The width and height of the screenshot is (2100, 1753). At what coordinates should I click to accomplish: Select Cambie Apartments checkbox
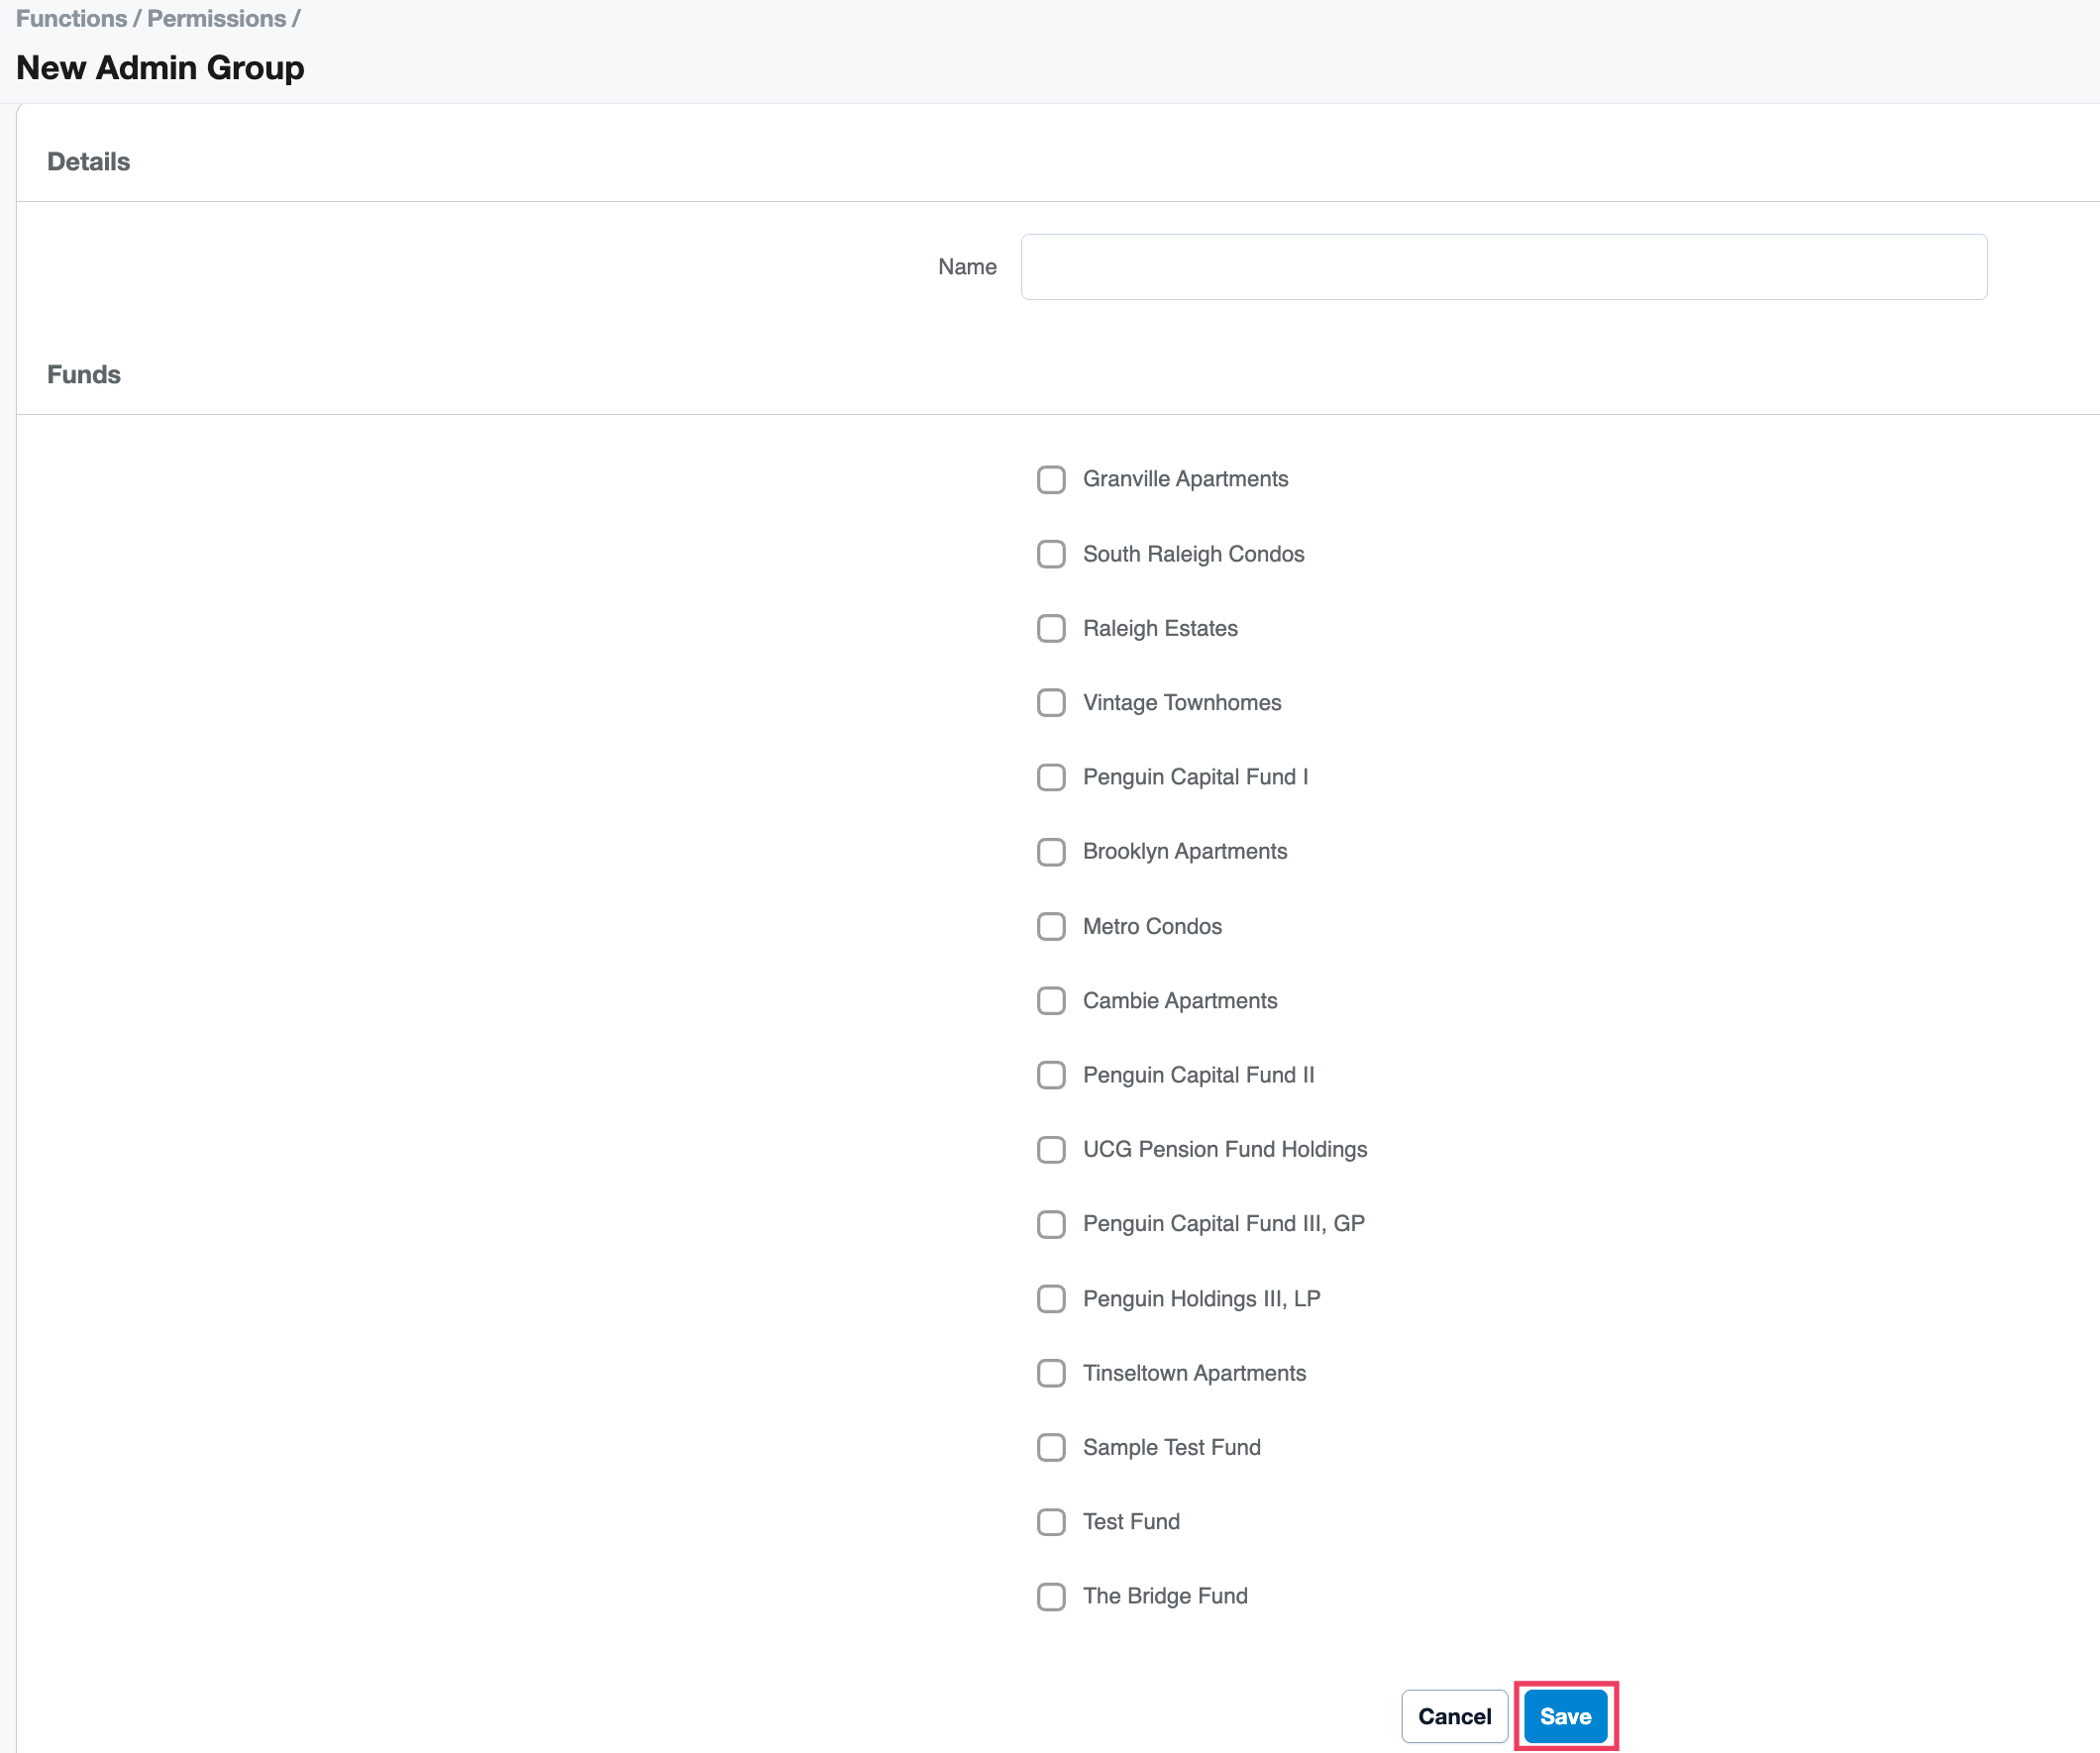click(1050, 1001)
